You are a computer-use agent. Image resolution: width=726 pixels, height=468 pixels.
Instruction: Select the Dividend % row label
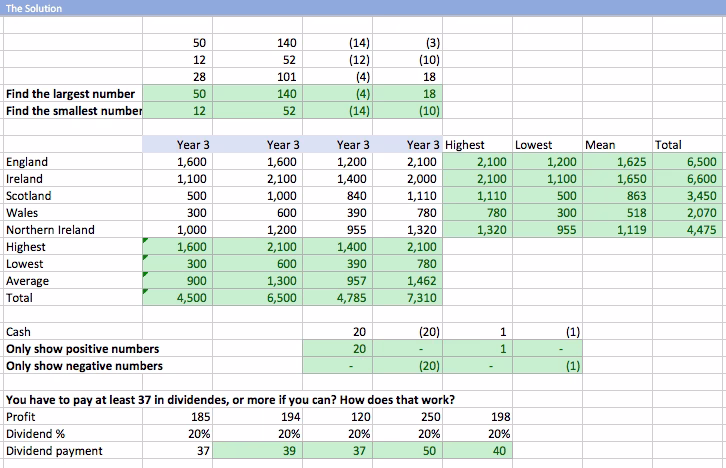(x=35, y=434)
